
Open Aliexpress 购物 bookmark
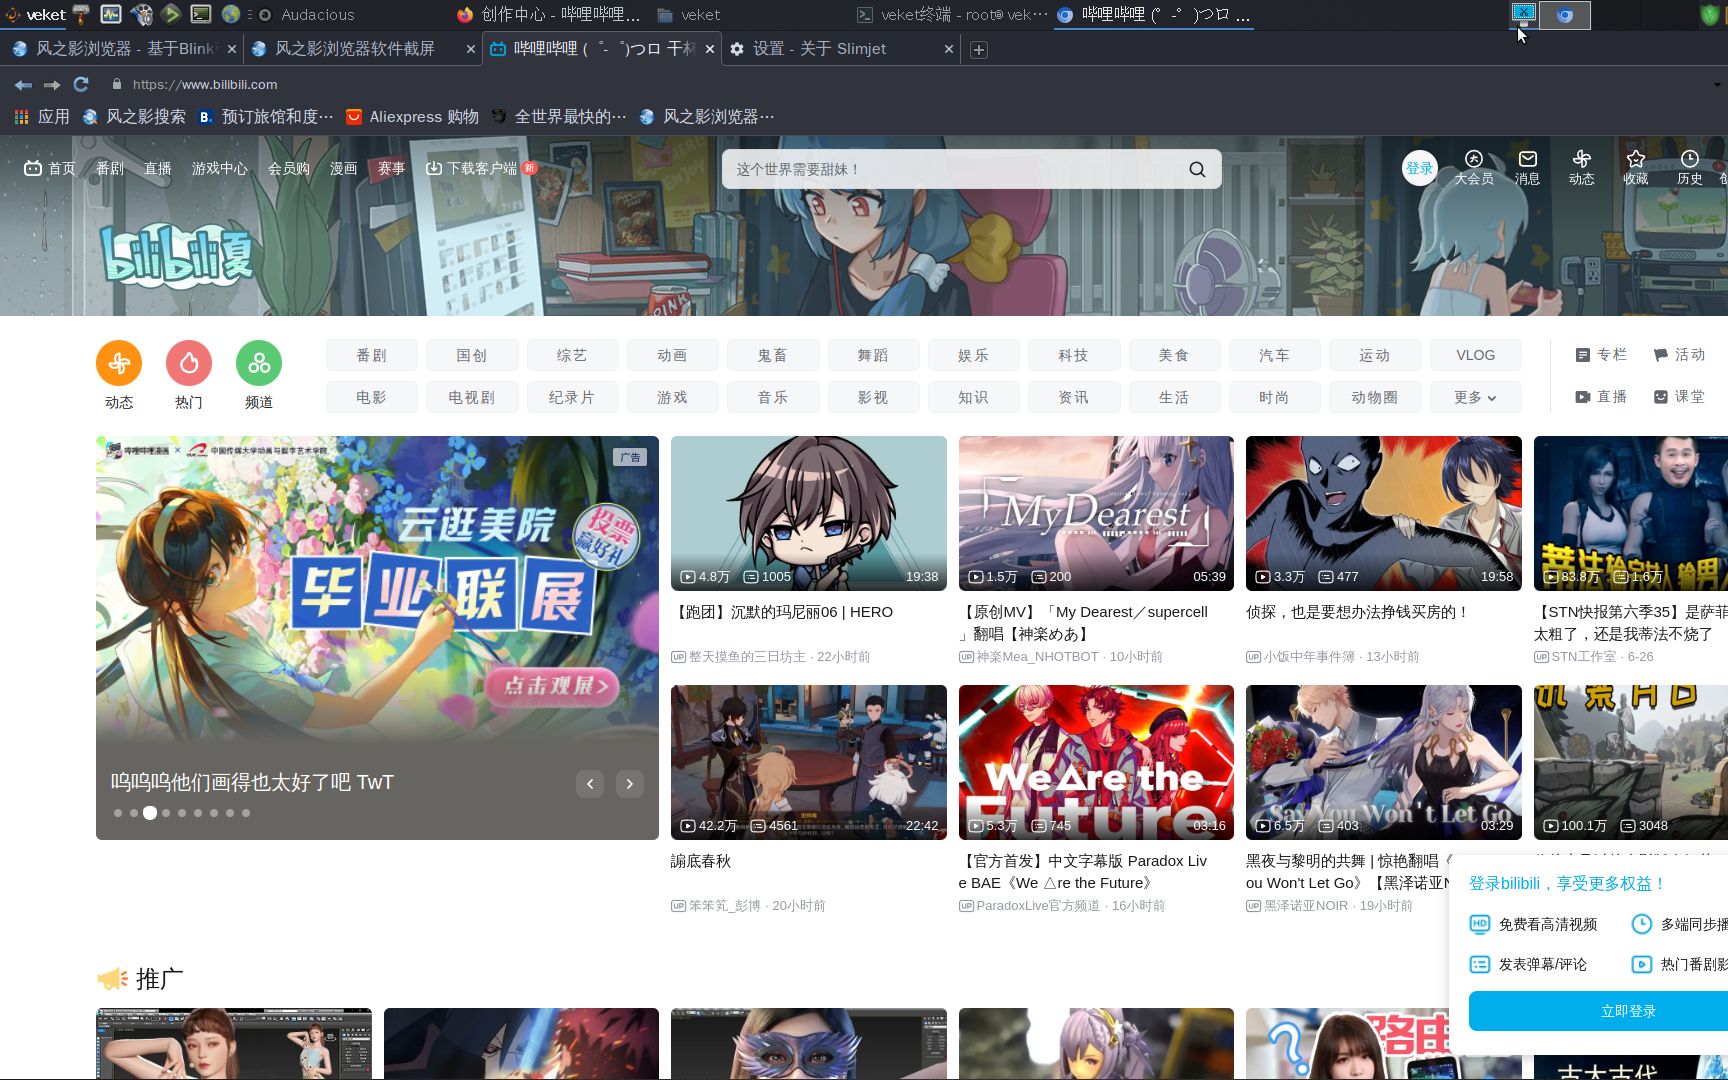coord(412,117)
